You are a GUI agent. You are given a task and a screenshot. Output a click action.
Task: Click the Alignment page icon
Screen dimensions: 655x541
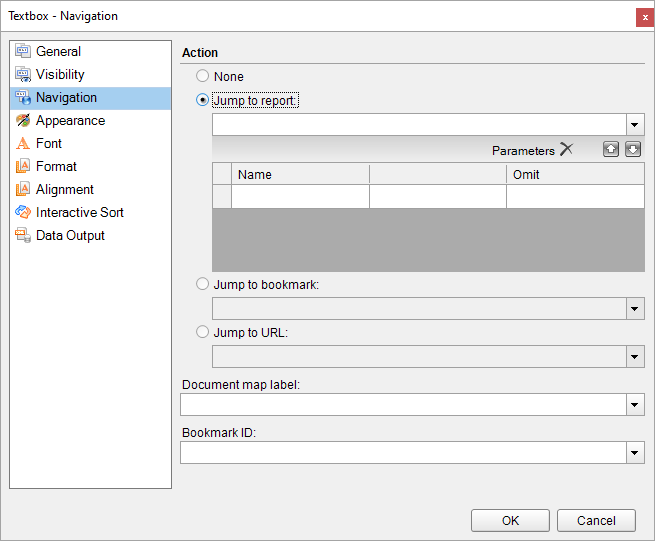(x=23, y=189)
